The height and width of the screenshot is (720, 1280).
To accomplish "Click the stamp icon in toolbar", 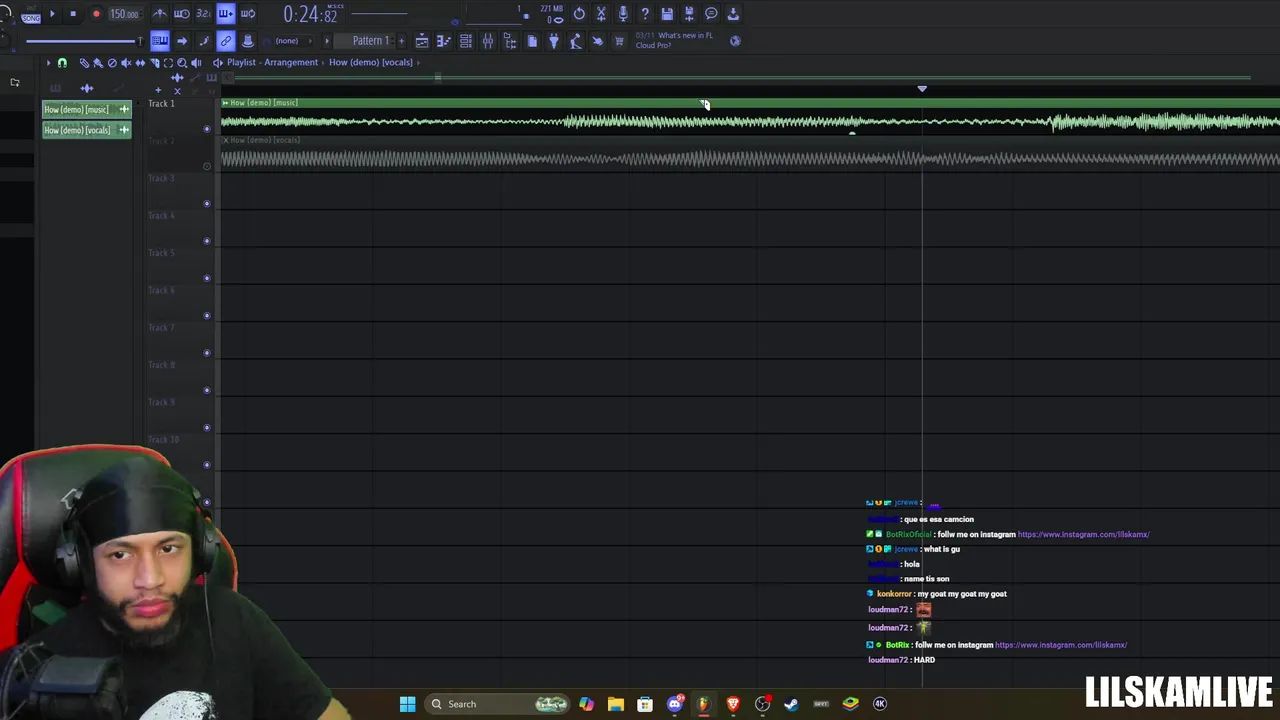I will pyautogui.click(x=248, y=41).
